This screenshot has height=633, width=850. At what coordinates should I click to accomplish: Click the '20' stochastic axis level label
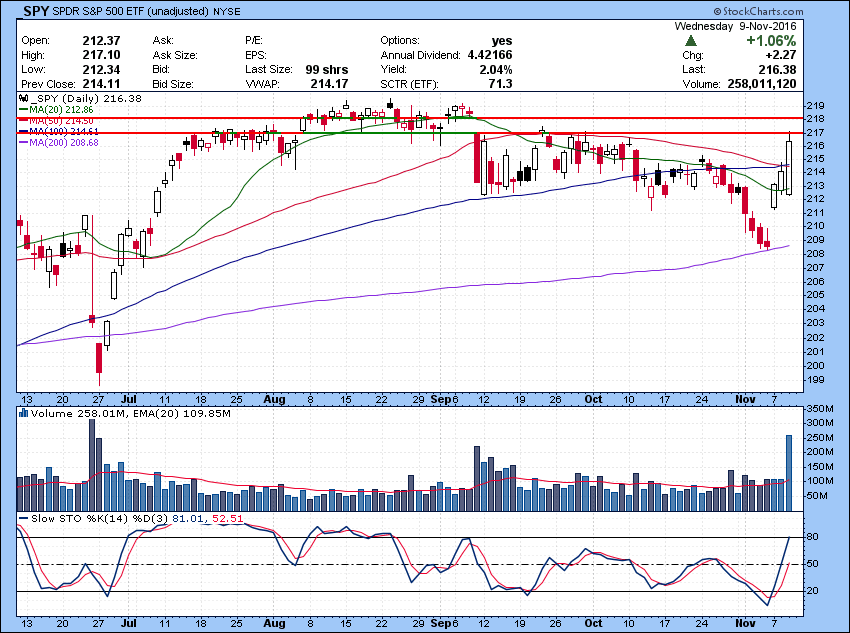[x=813, y=591]
